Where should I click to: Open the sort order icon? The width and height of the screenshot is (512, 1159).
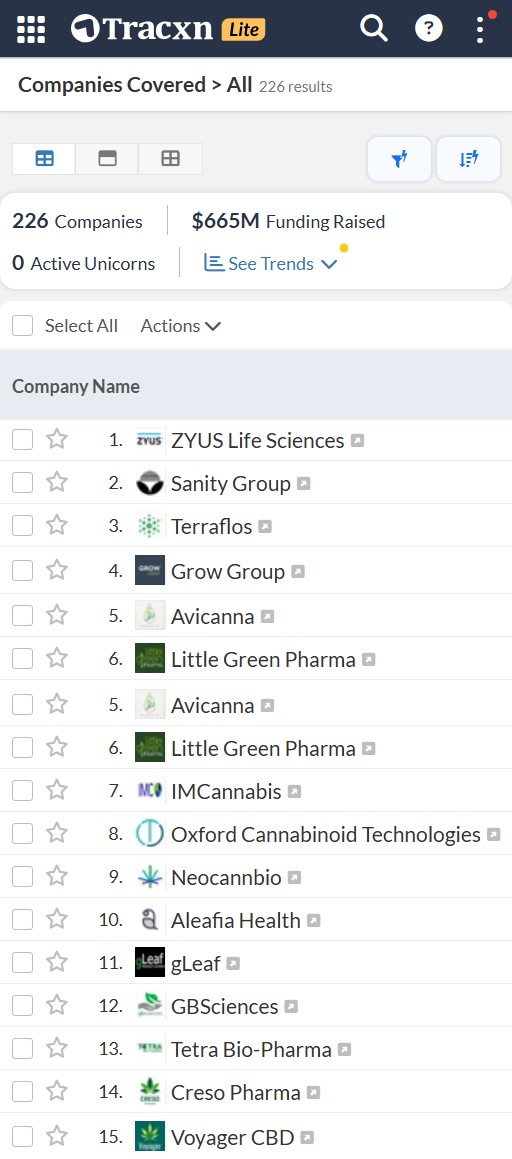[x=468, y=158]
